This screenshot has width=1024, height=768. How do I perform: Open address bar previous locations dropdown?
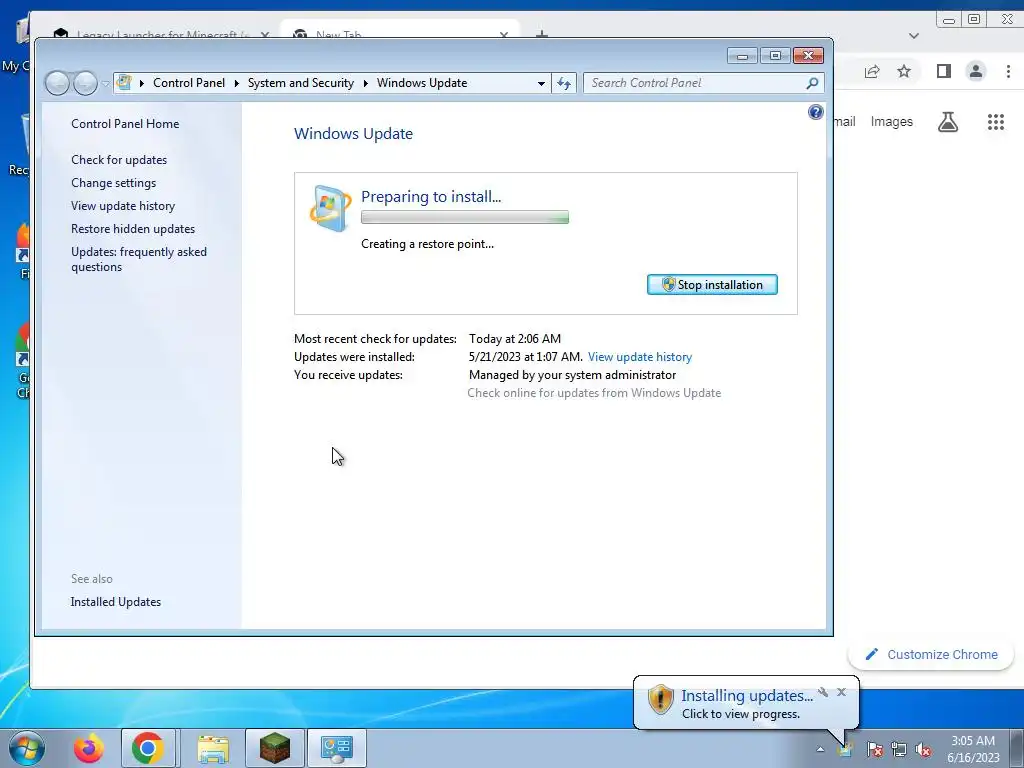[541, 84]
